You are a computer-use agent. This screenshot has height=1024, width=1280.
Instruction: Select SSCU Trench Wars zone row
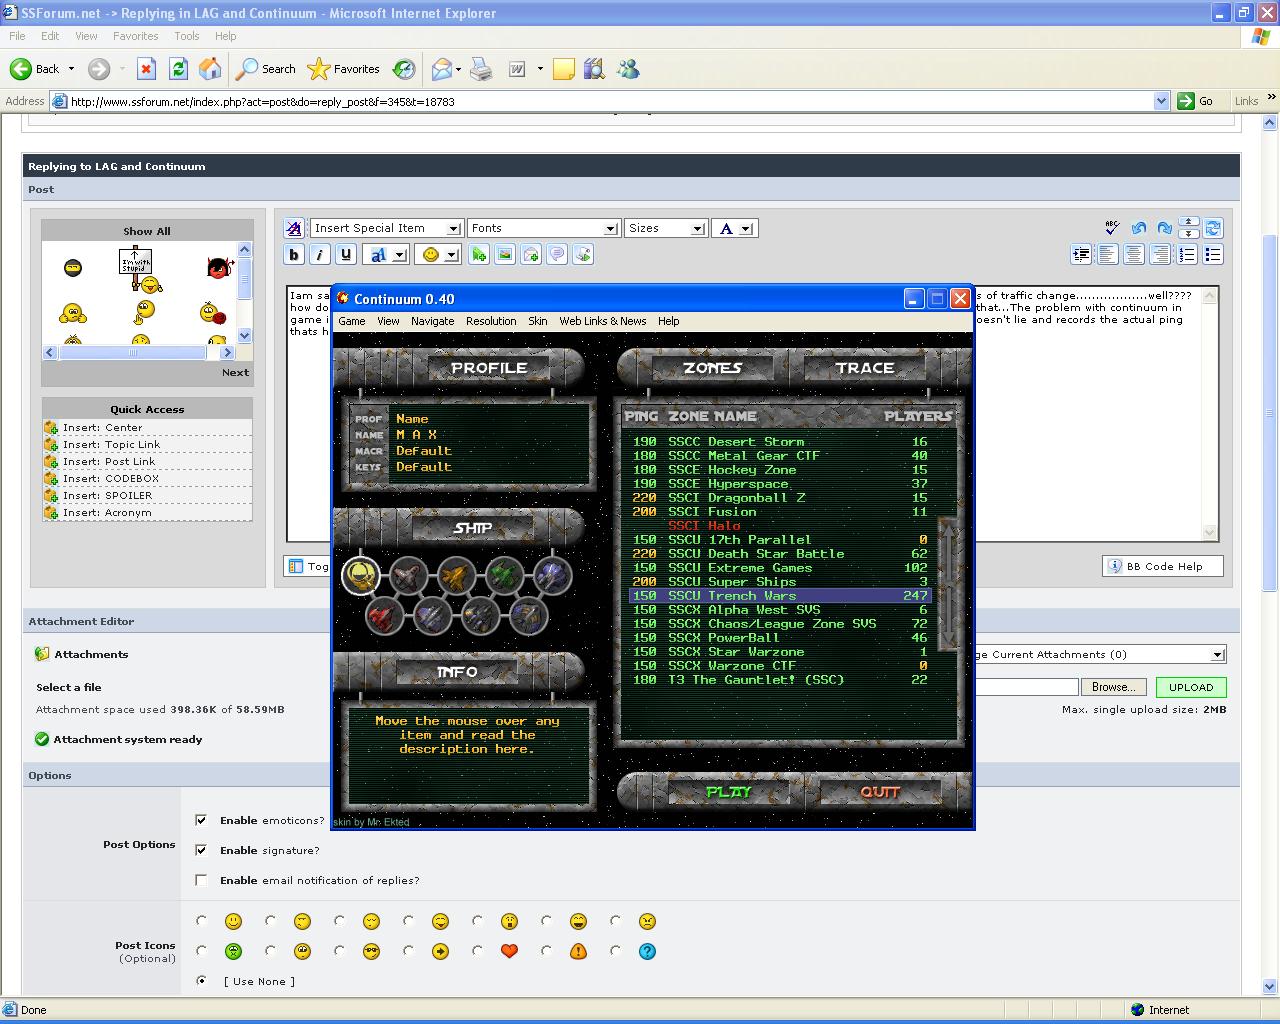[x=779, y=595]
